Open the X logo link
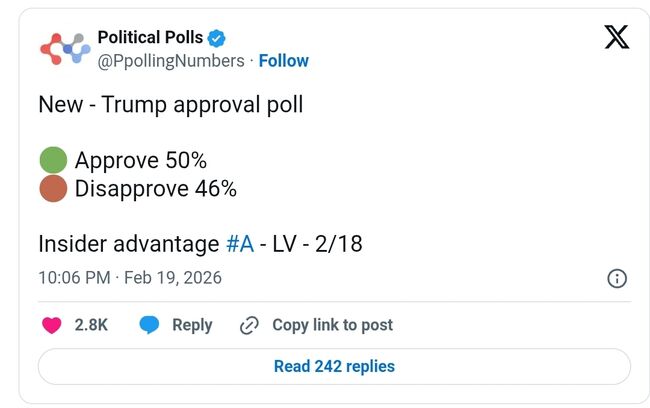This screenshot has height=408, width=650. coord(617,38)
